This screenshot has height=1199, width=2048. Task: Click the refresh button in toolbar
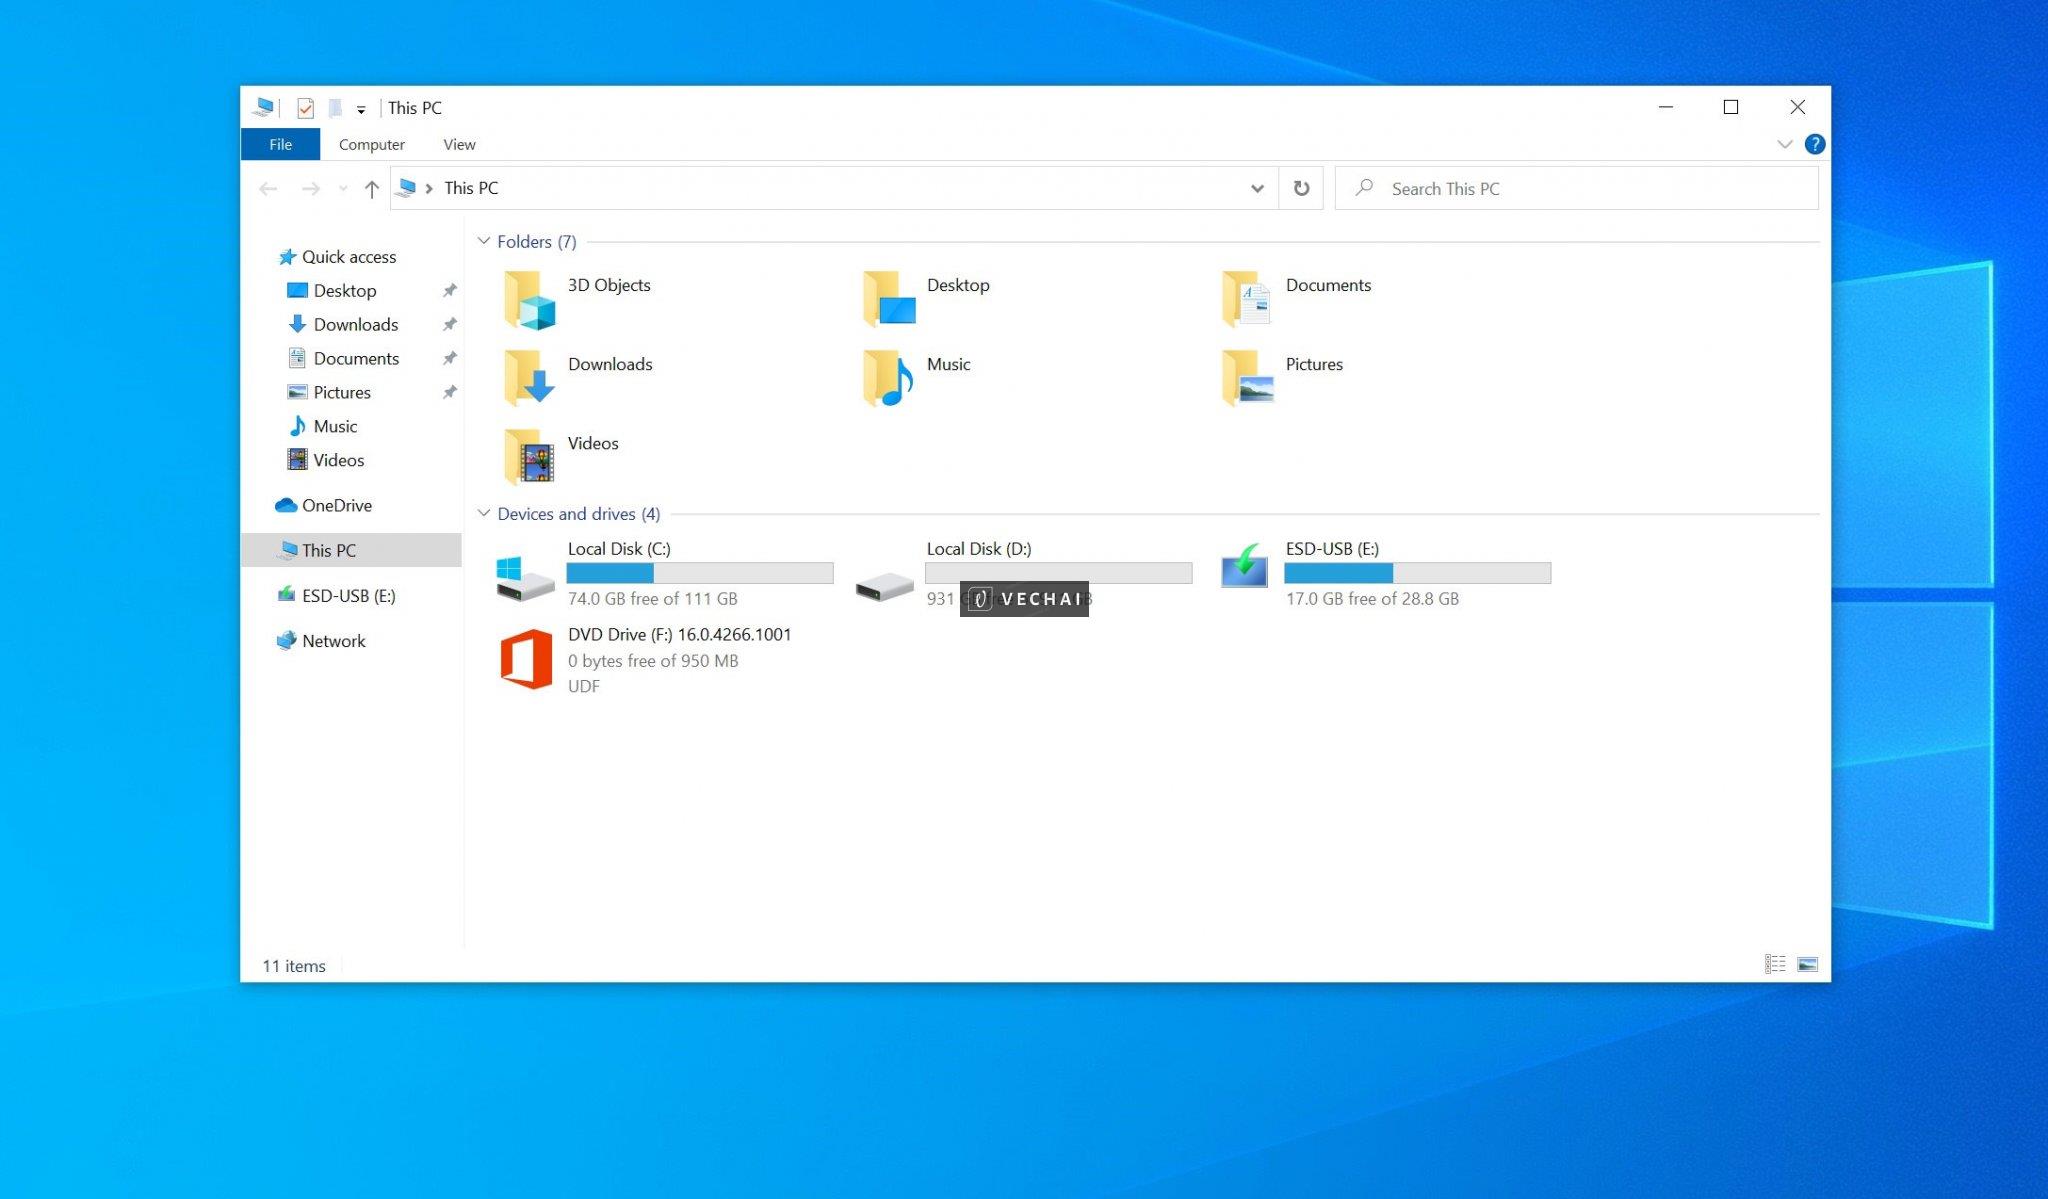(x=1299, y=187)
